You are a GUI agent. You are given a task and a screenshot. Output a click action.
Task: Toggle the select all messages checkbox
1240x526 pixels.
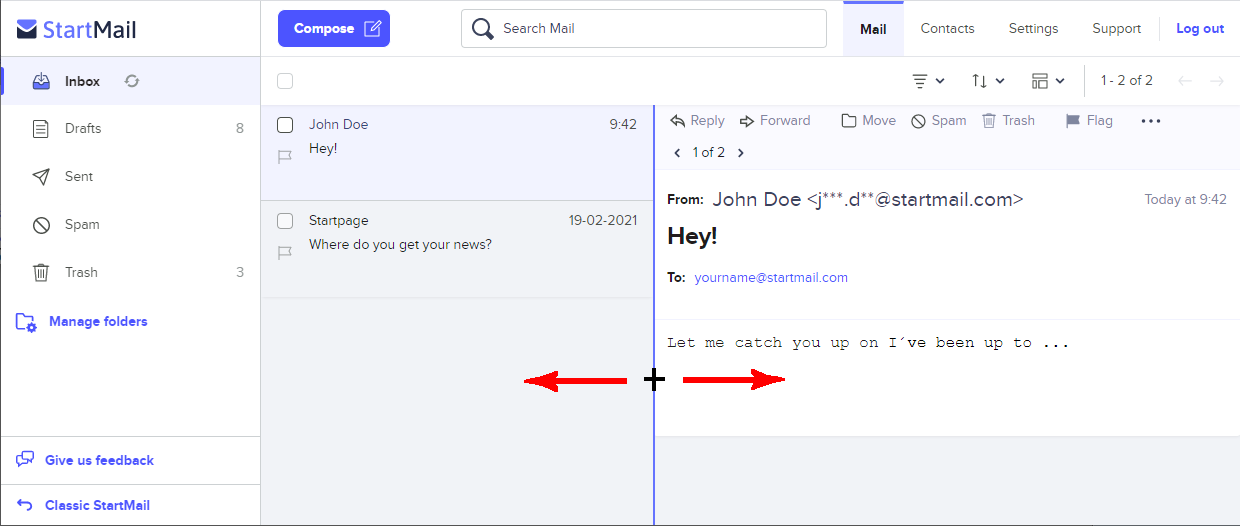tap(285, 81)
